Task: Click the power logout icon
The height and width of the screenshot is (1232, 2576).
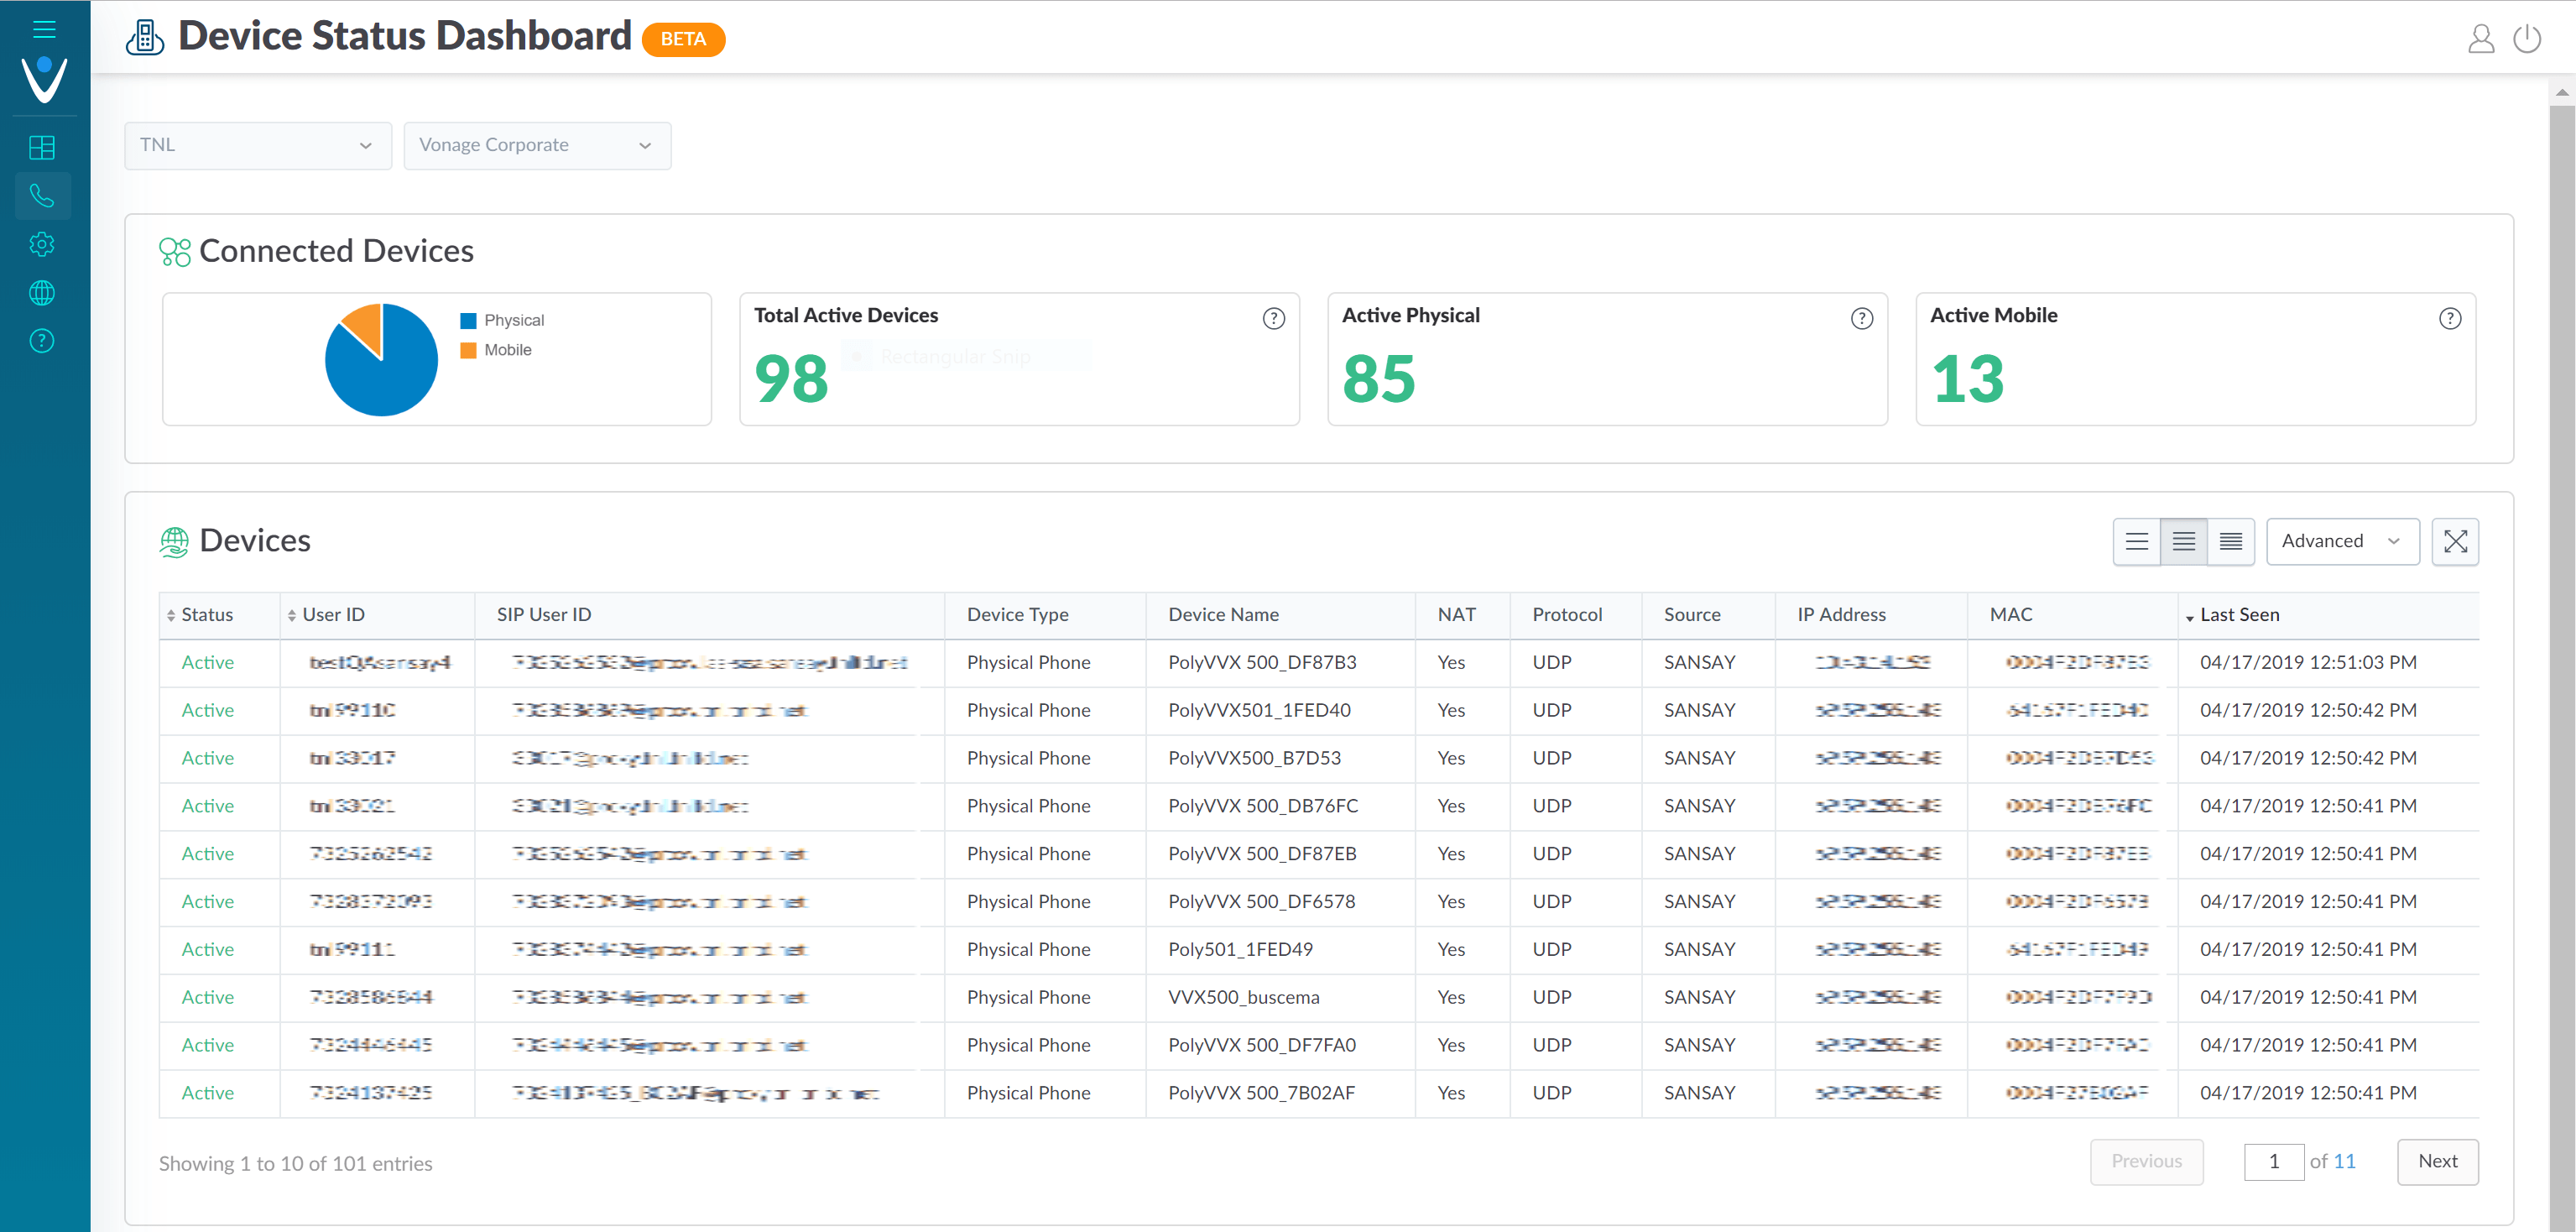Action: coord(2527,39)
